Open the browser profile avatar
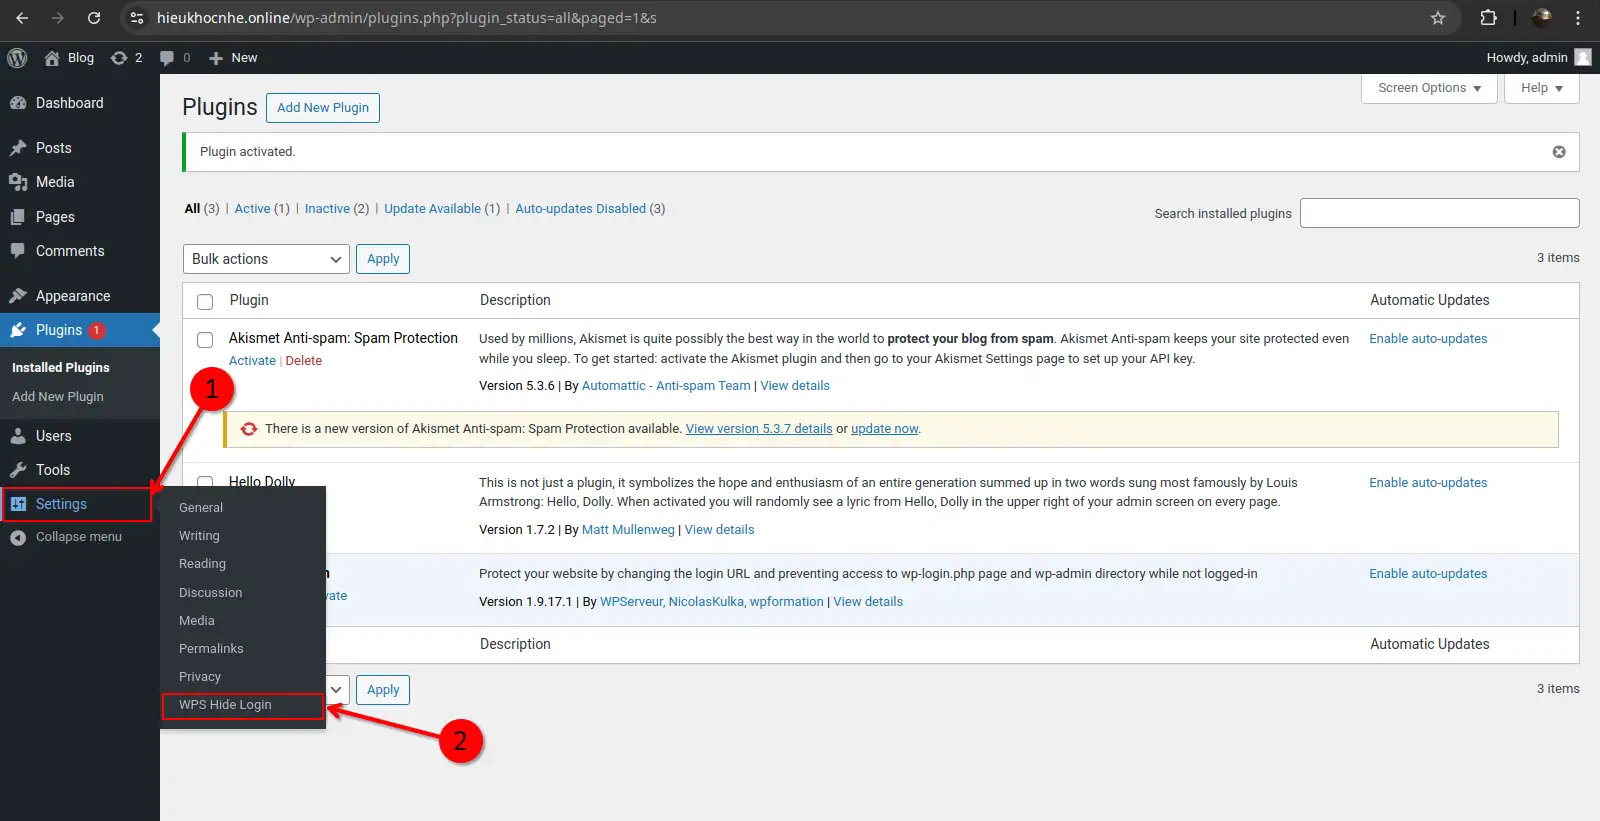1600x821 pixels. pos(1542,18)
